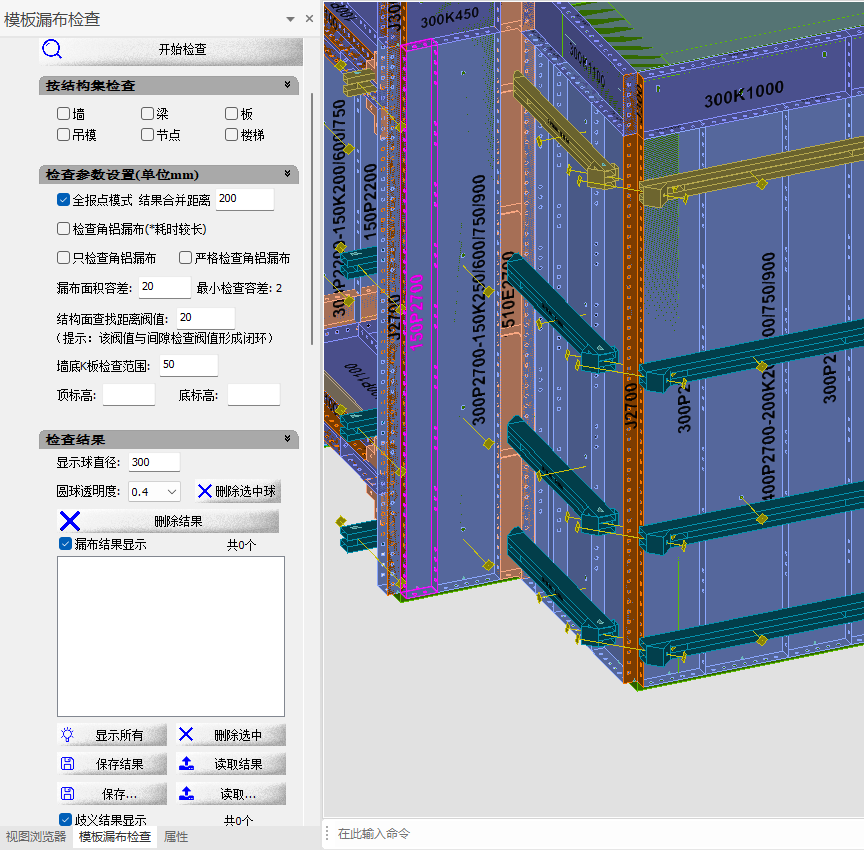Click the 保存结果 button
The width and height of the screenshot is (864, 850).
click(112, 764)
